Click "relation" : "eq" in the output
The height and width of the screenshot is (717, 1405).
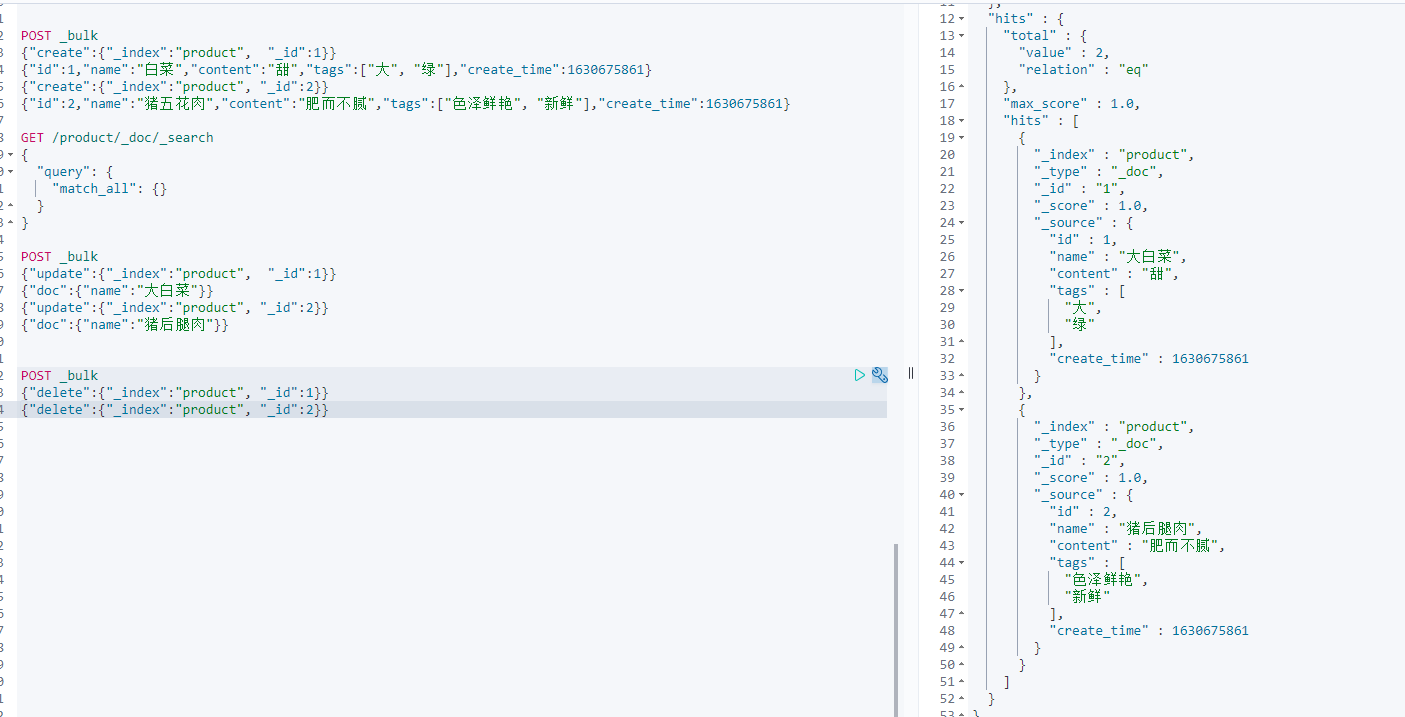tap(1083, 69)
